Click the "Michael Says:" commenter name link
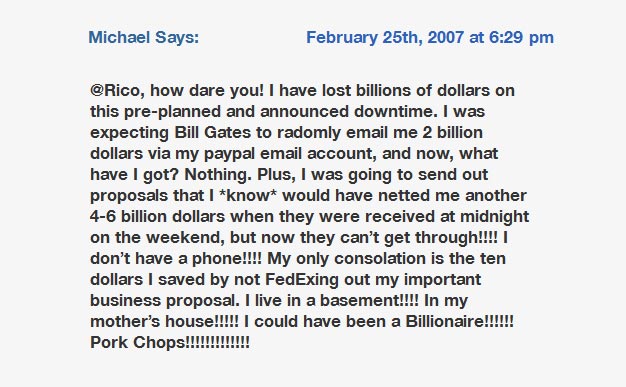The image size is (626, 387). point(144,38)
